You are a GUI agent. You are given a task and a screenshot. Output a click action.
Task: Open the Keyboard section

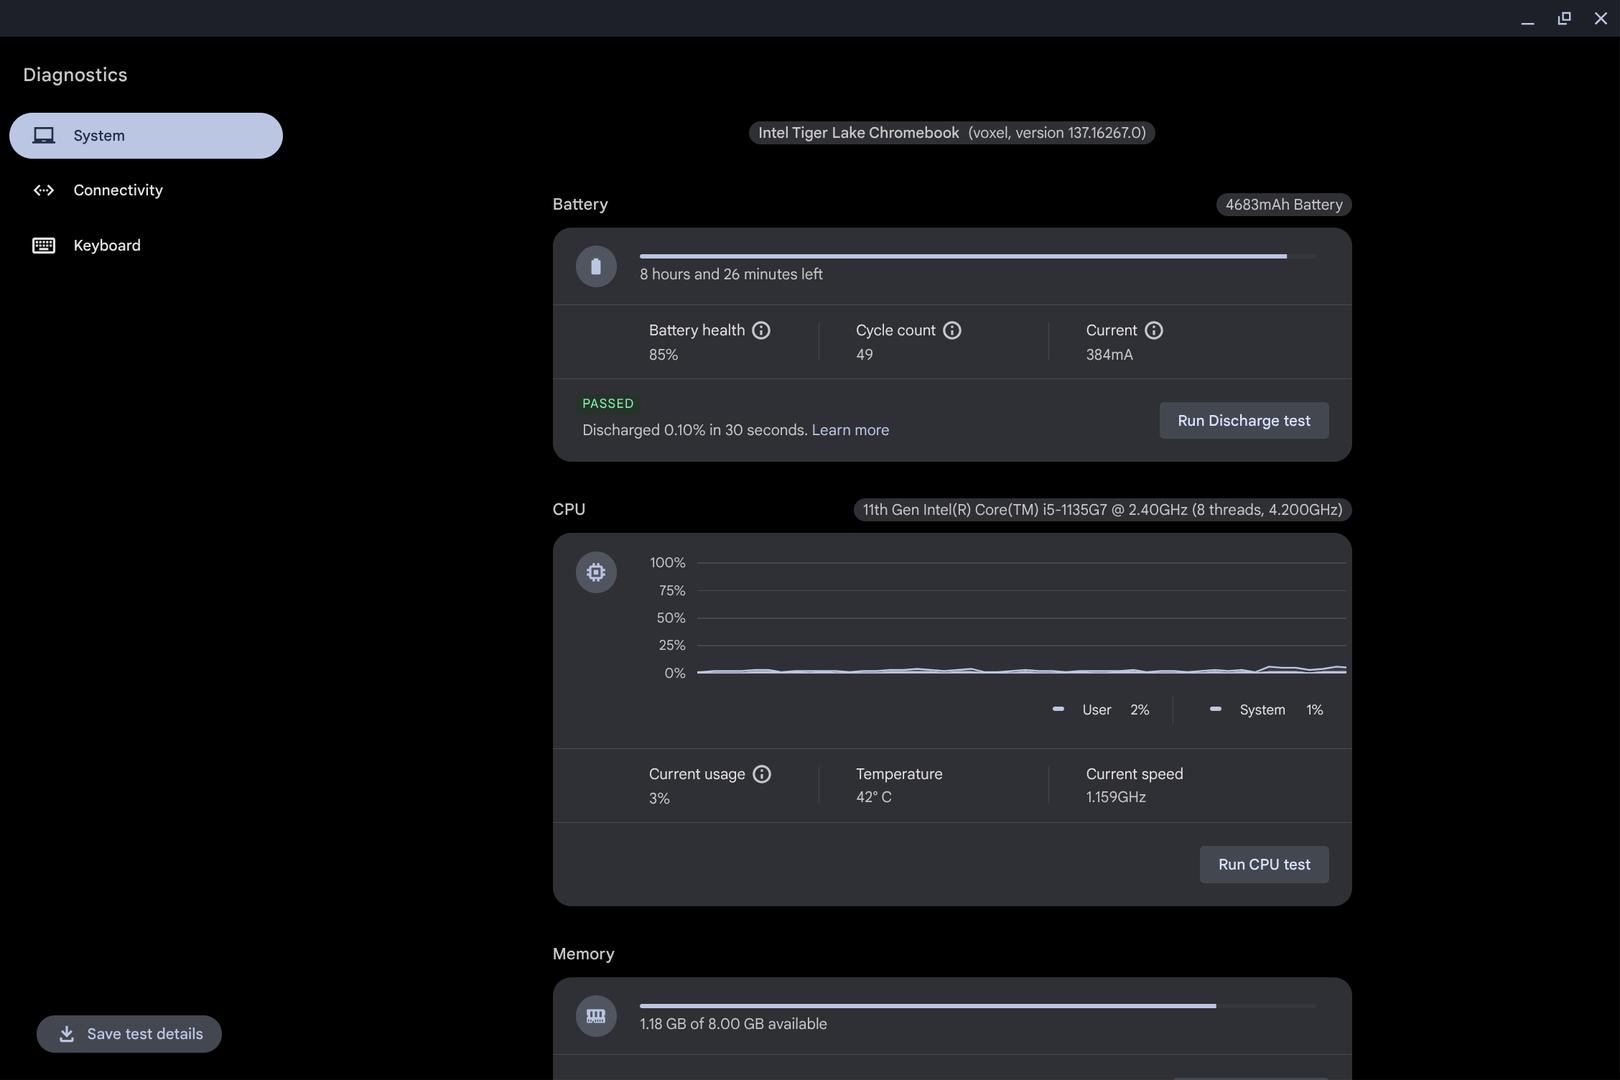tap(146, 245)
